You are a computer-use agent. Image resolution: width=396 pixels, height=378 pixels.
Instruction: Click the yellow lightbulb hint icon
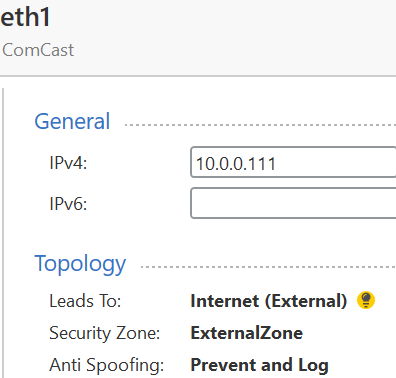click(366, 300)
